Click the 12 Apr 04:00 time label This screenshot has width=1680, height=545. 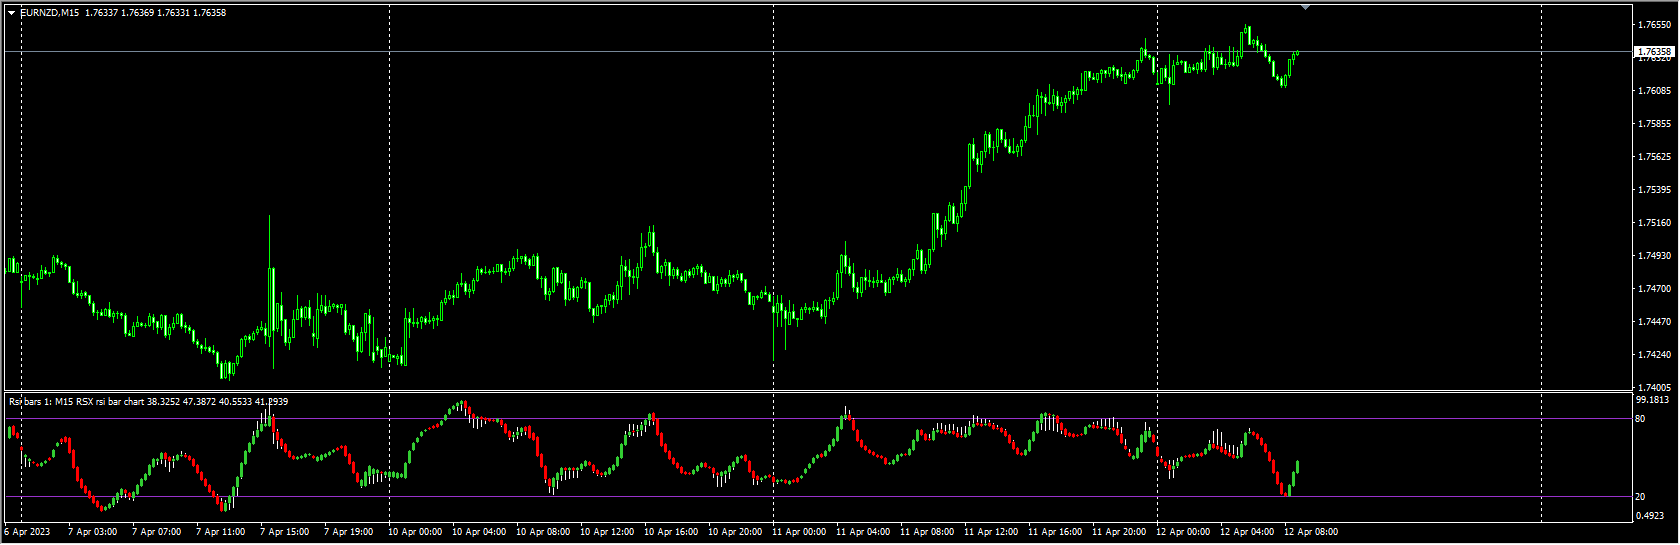click(1247, 532)
